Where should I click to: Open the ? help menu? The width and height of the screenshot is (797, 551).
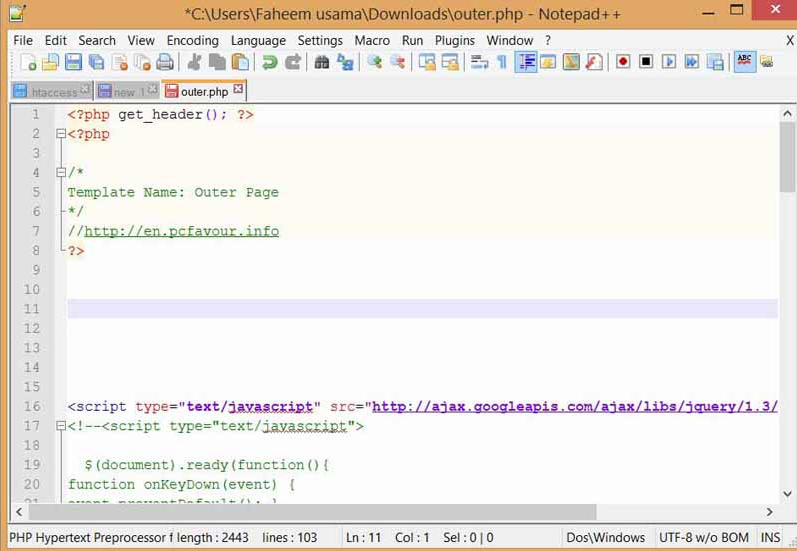tap(547, 40)
